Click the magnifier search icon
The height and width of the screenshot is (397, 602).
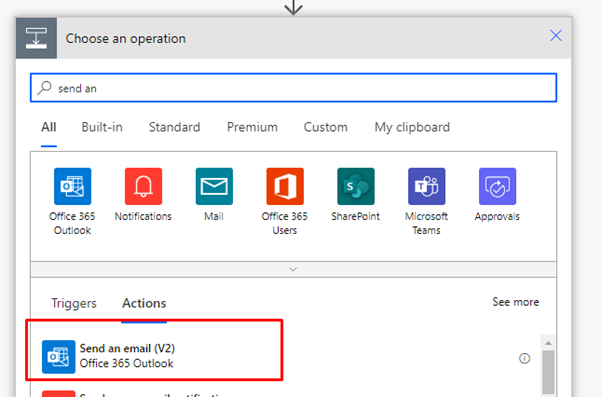tap(45, 88)
